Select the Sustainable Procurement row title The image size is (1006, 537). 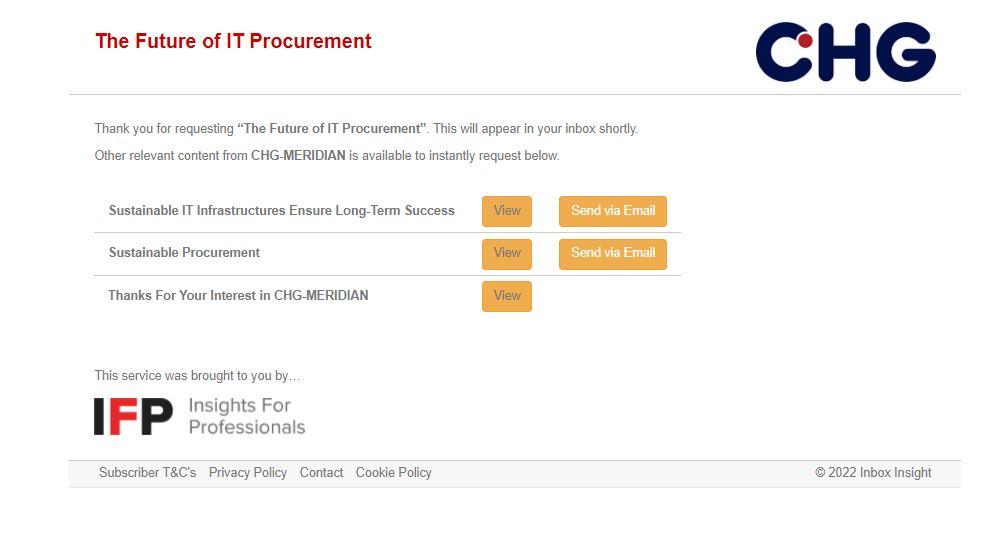click(x=184, y=253)
